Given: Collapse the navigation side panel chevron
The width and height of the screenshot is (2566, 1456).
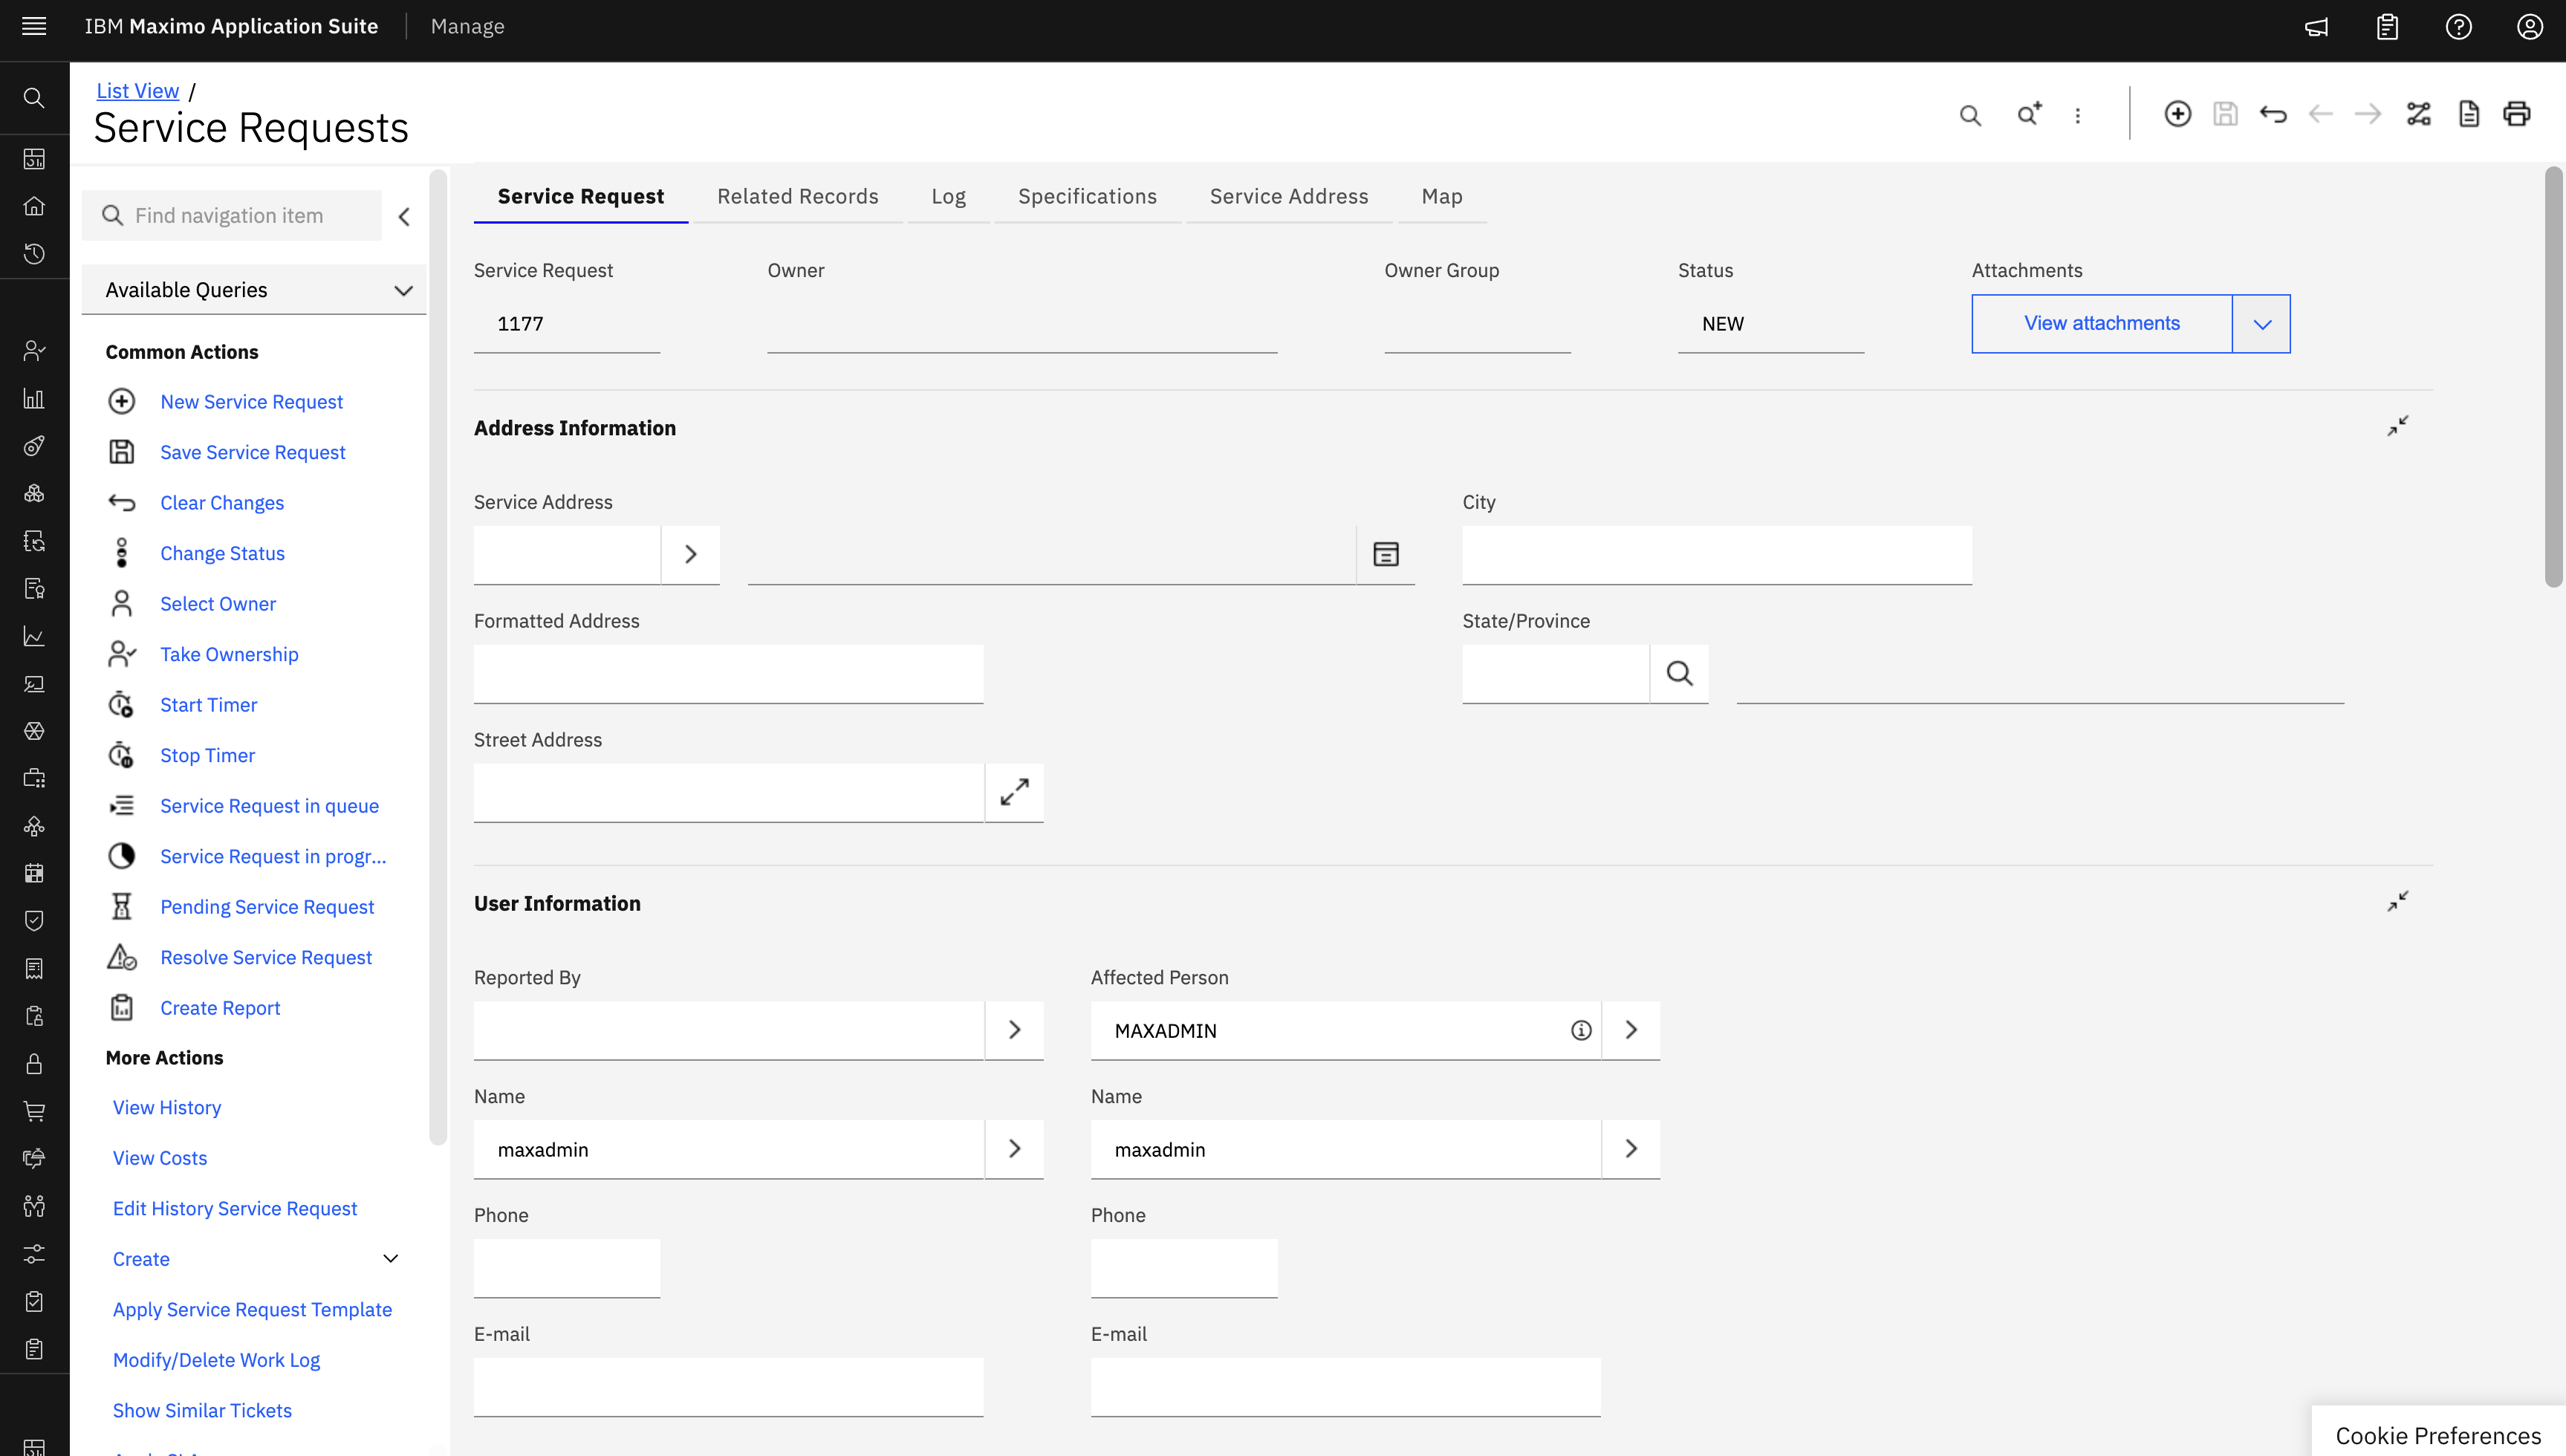Looking at the screenshot, I should (x=404, y=216).
